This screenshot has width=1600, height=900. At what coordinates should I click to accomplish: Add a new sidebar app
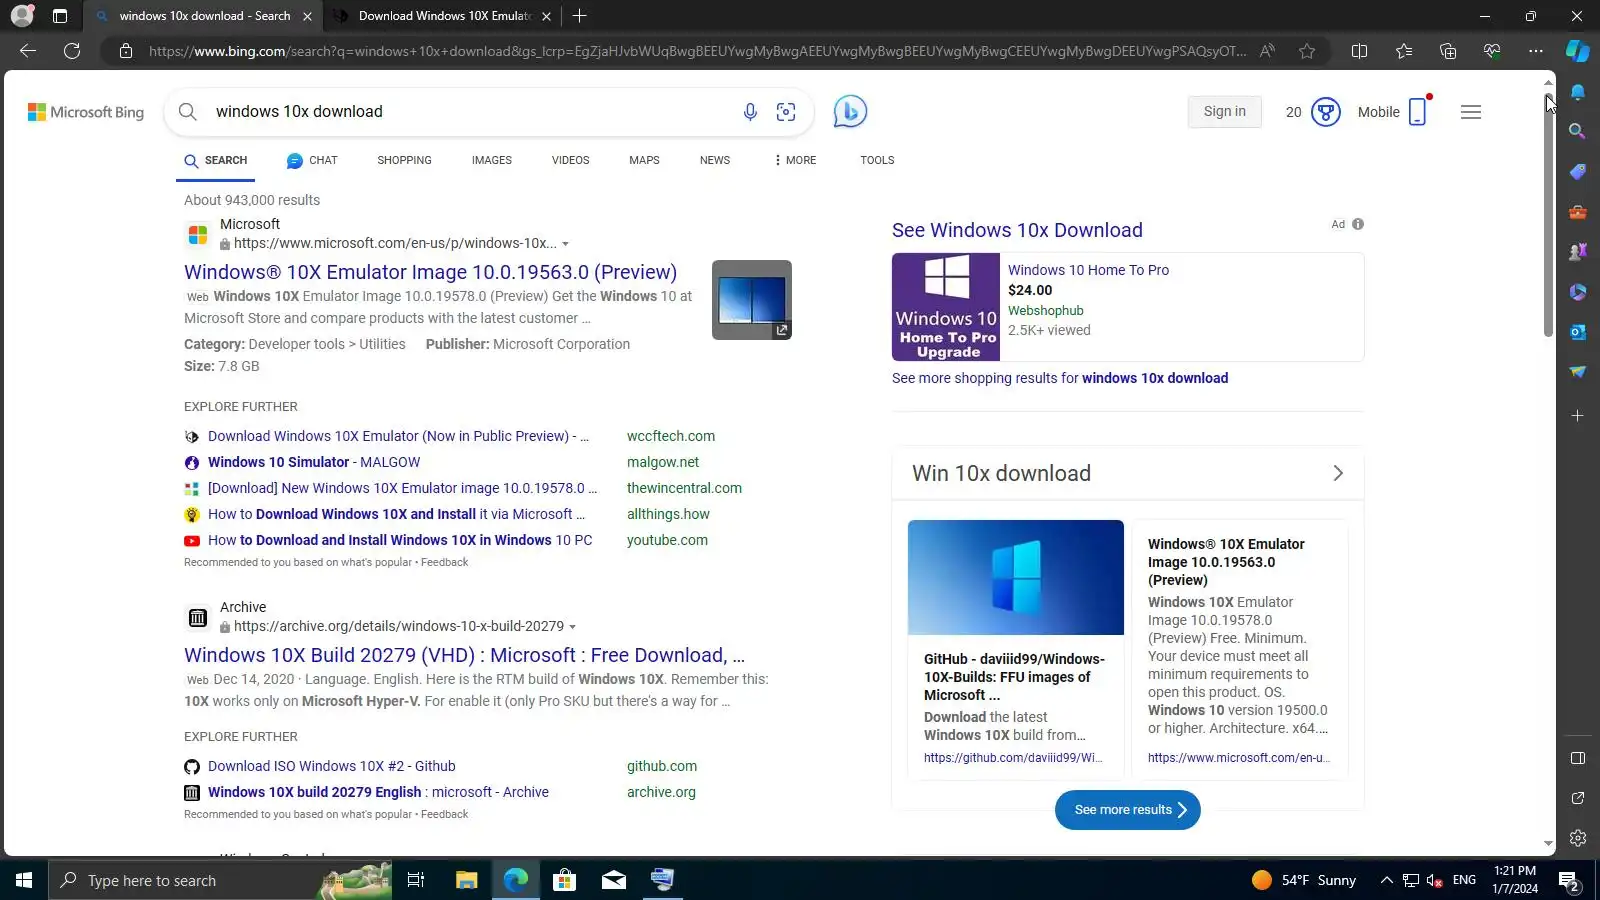click(1578, 415)
